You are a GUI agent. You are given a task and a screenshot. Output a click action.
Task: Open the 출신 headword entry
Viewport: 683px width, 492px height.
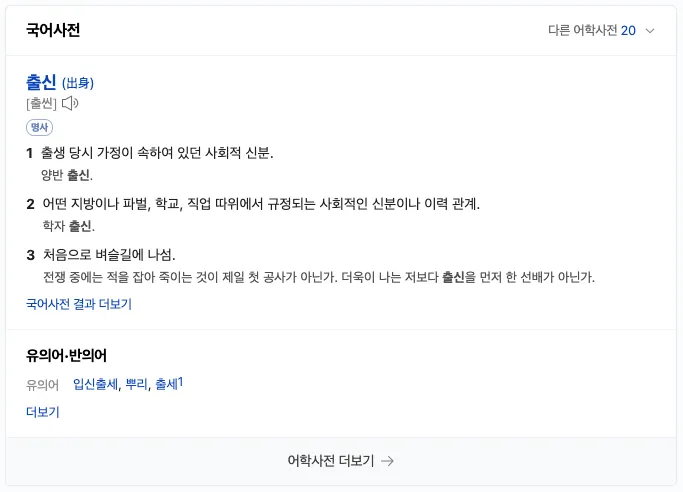click(41, 82)
